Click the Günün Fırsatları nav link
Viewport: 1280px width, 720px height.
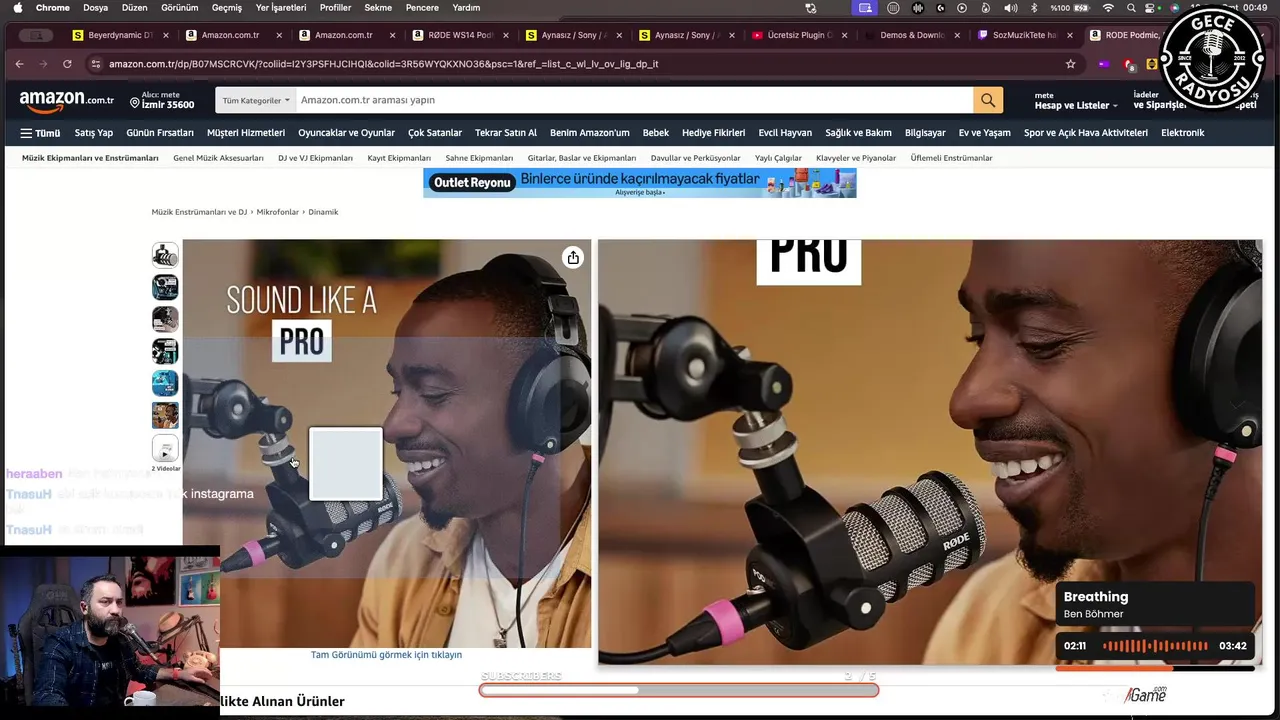(160, 133)
